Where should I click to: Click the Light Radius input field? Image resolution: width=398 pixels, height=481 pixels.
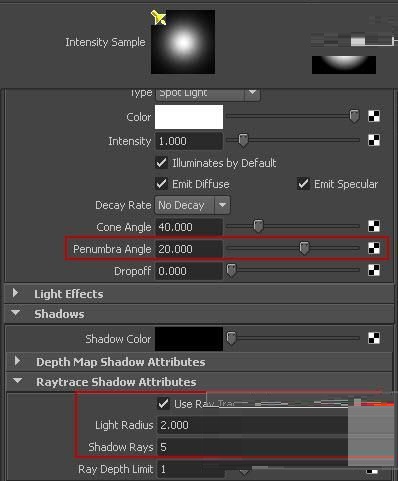point(252,425)
